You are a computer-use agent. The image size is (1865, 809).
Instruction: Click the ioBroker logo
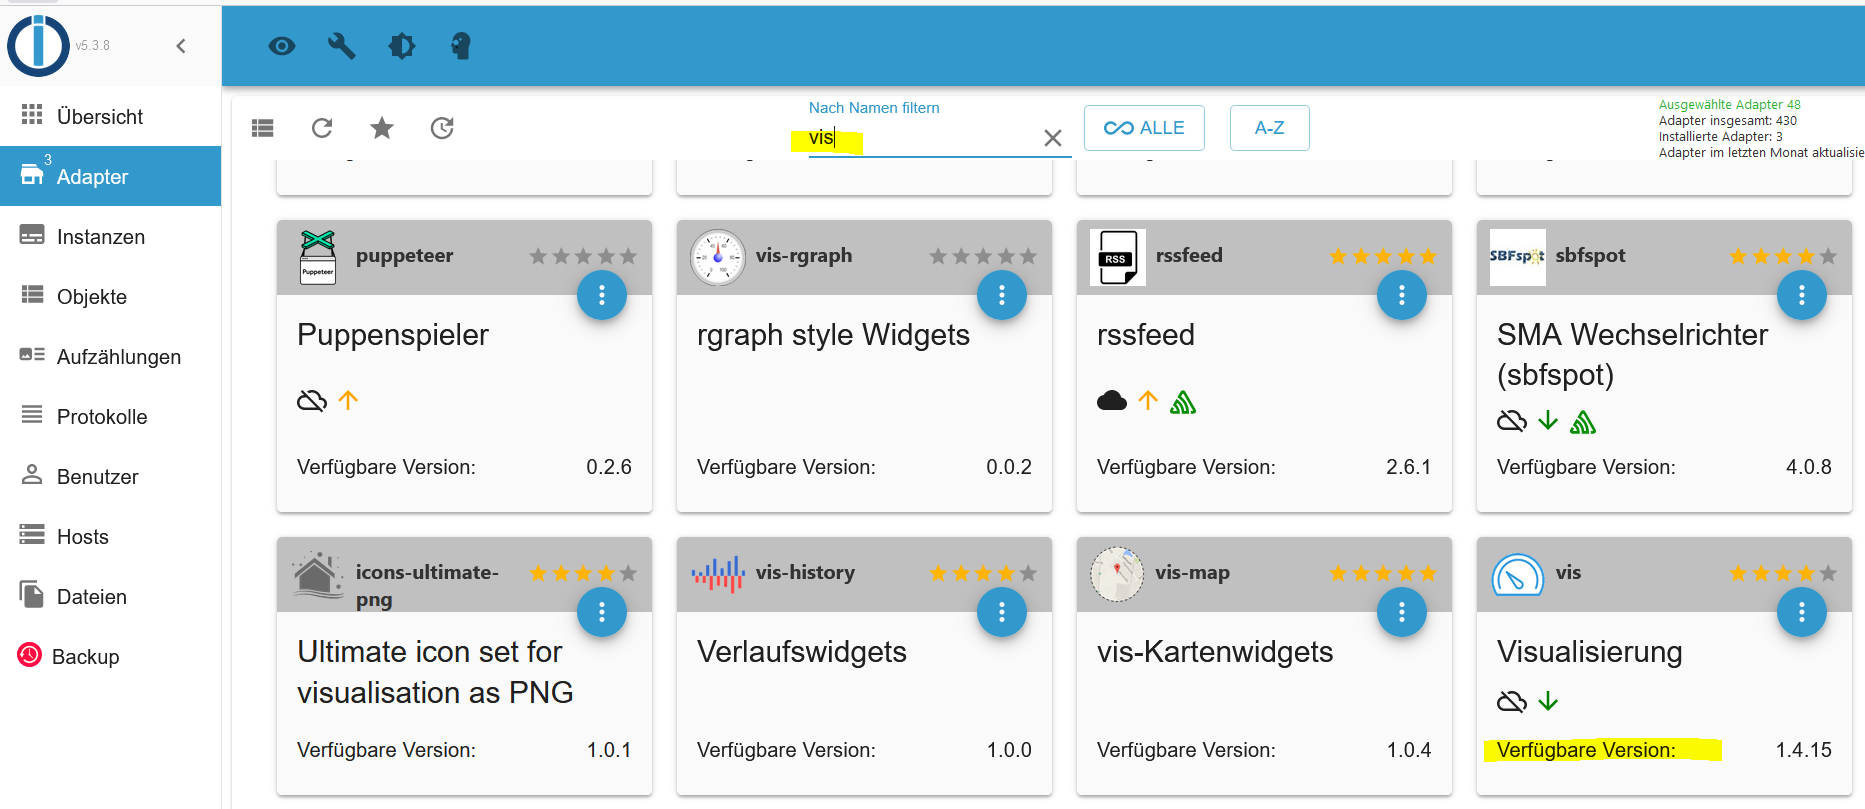click(x=38, y=46)
